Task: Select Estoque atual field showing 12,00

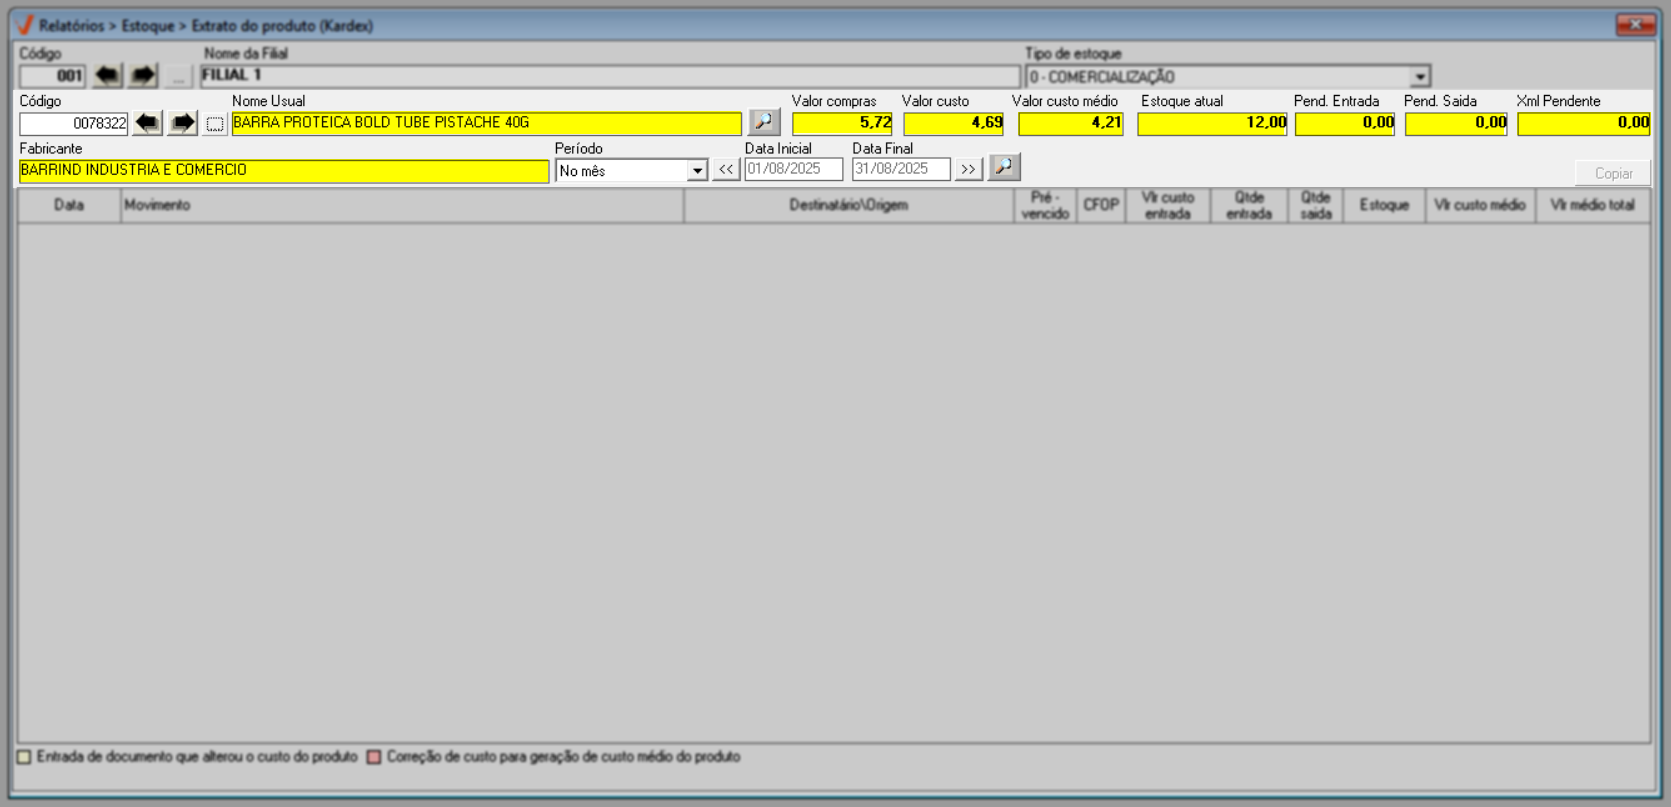Action: coord(1212,123)
